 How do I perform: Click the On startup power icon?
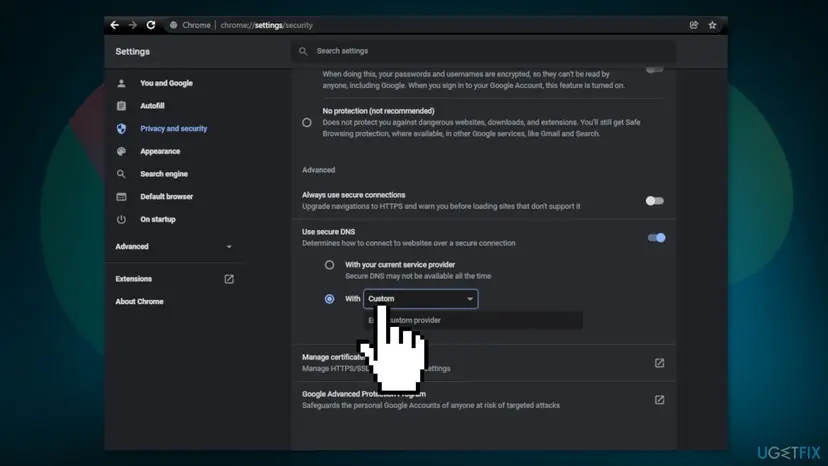121,219
